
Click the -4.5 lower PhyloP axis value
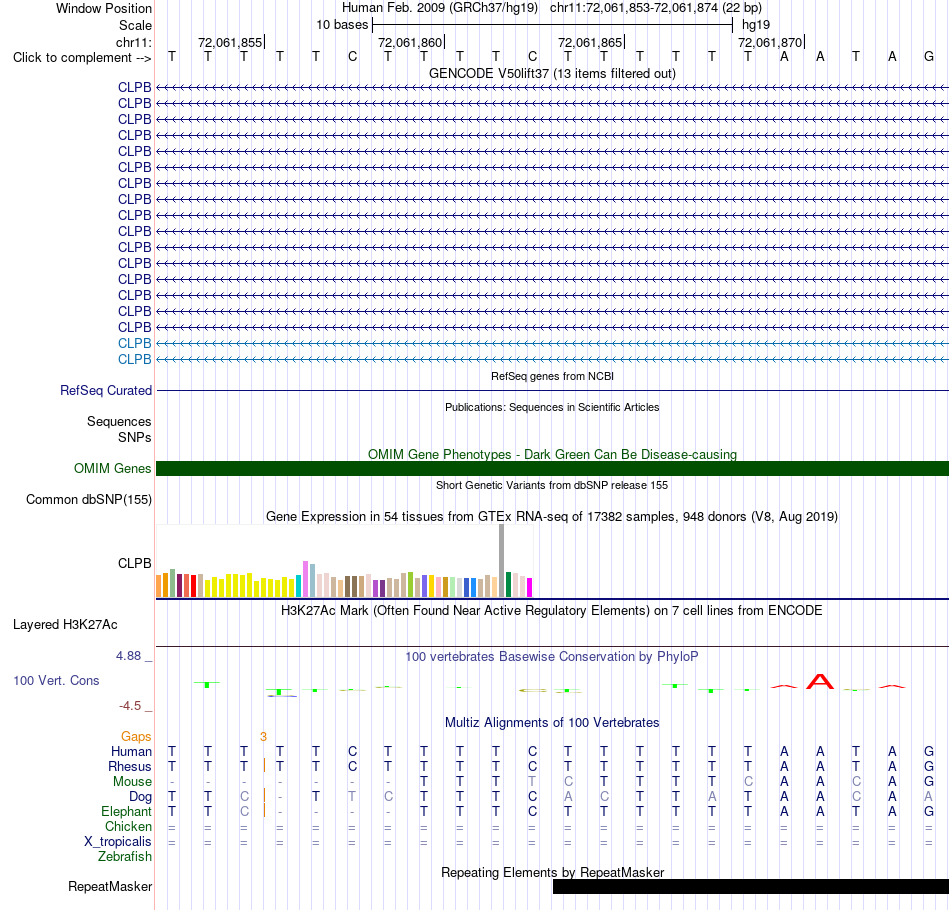[x=130, y=706]
